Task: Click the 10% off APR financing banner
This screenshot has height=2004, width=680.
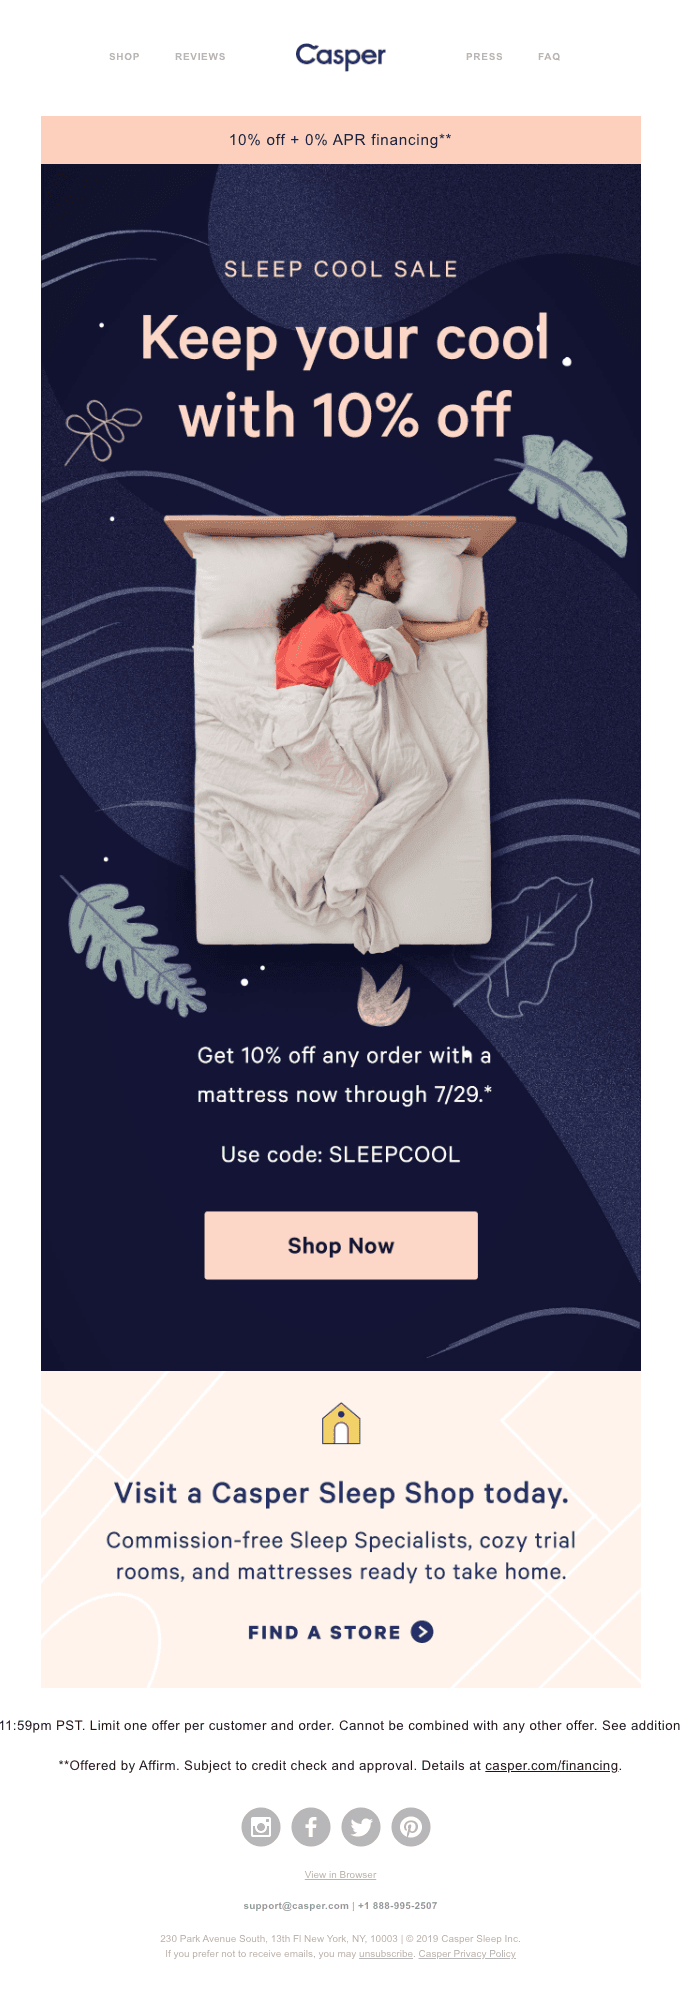Action: [x=341, y=140]
